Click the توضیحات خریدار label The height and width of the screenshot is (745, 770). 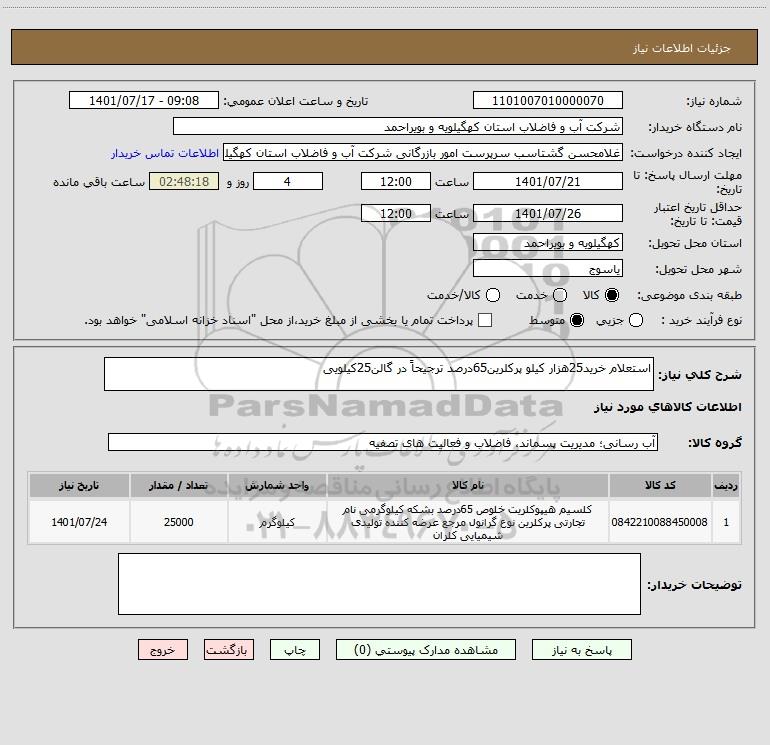coord(694,585)
